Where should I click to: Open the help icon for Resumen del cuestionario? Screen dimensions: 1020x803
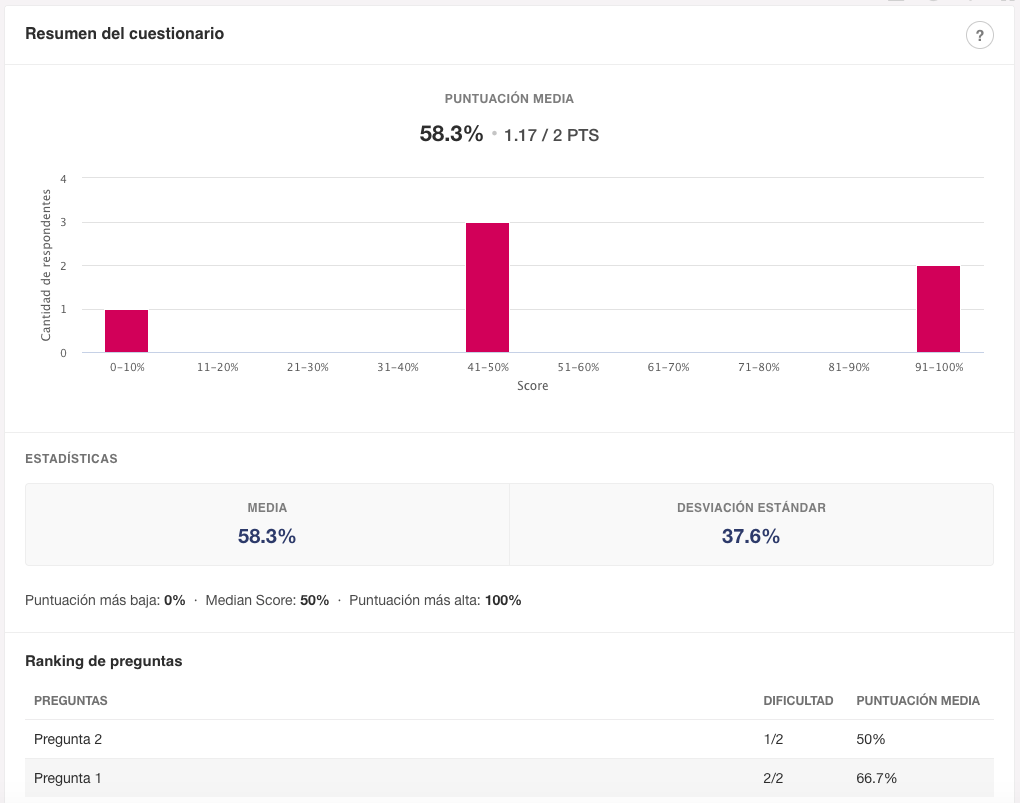[980, 35]
